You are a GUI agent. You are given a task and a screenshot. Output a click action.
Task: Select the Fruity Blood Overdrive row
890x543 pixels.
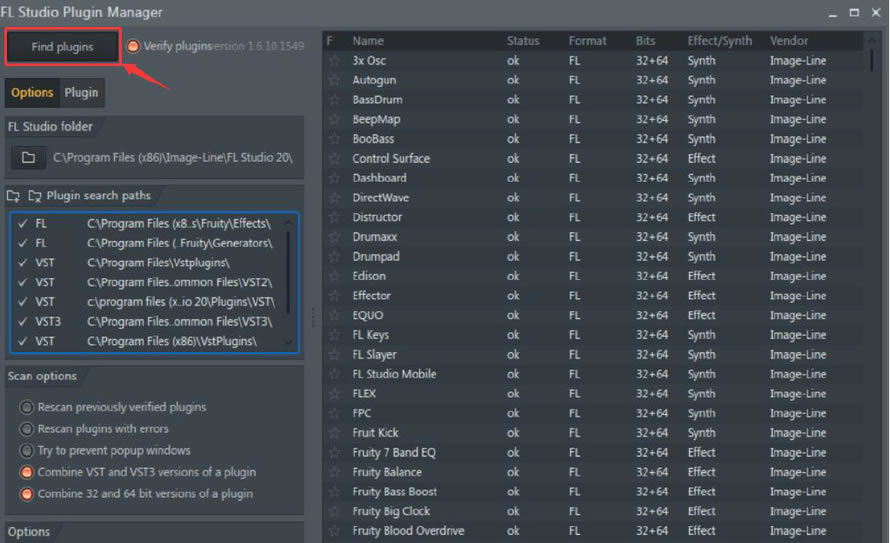click(x=408, y=531)
